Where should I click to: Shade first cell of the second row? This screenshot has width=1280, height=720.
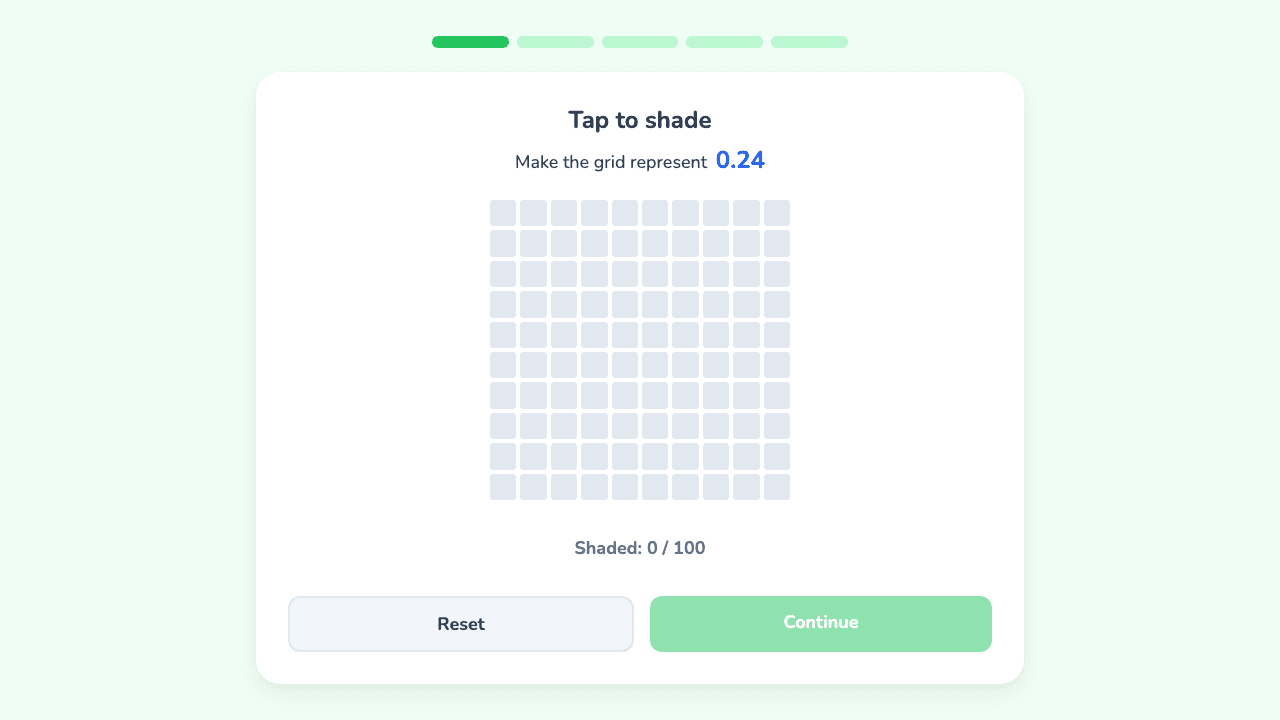pos(503,243)
